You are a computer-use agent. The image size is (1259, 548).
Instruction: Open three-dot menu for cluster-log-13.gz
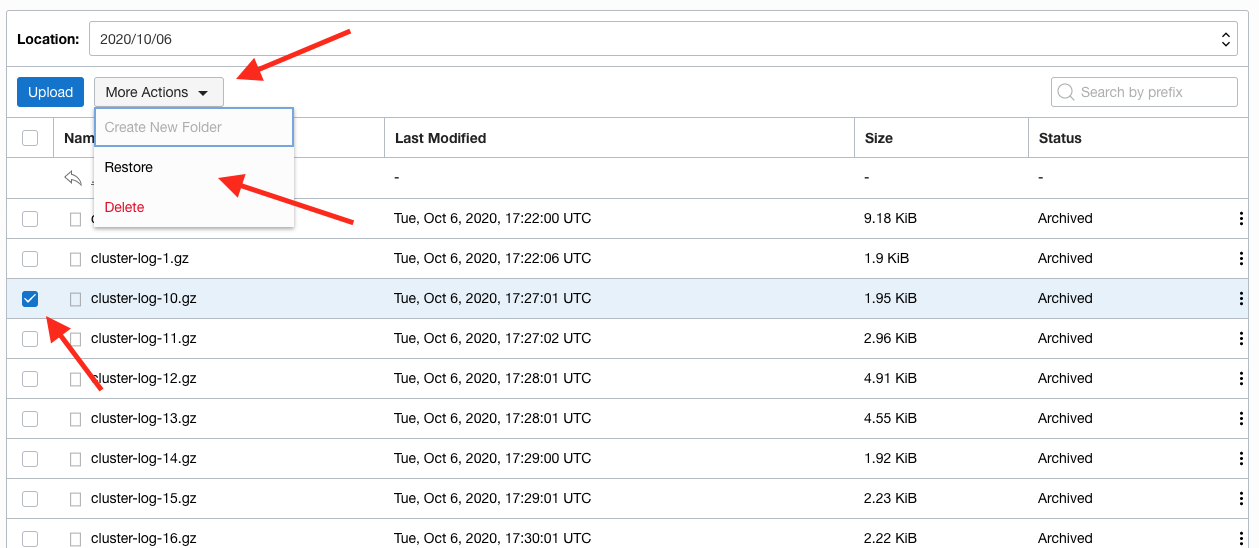coord(1241,418)
